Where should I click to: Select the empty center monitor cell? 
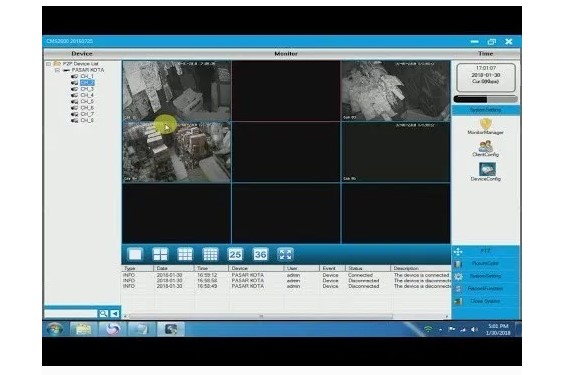[x=286, y=152]
